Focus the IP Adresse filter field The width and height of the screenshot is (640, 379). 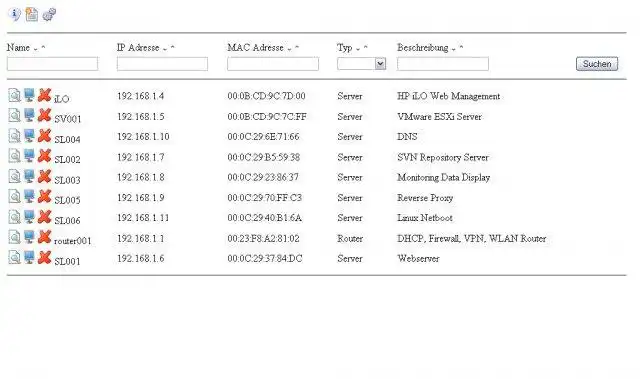162,64
